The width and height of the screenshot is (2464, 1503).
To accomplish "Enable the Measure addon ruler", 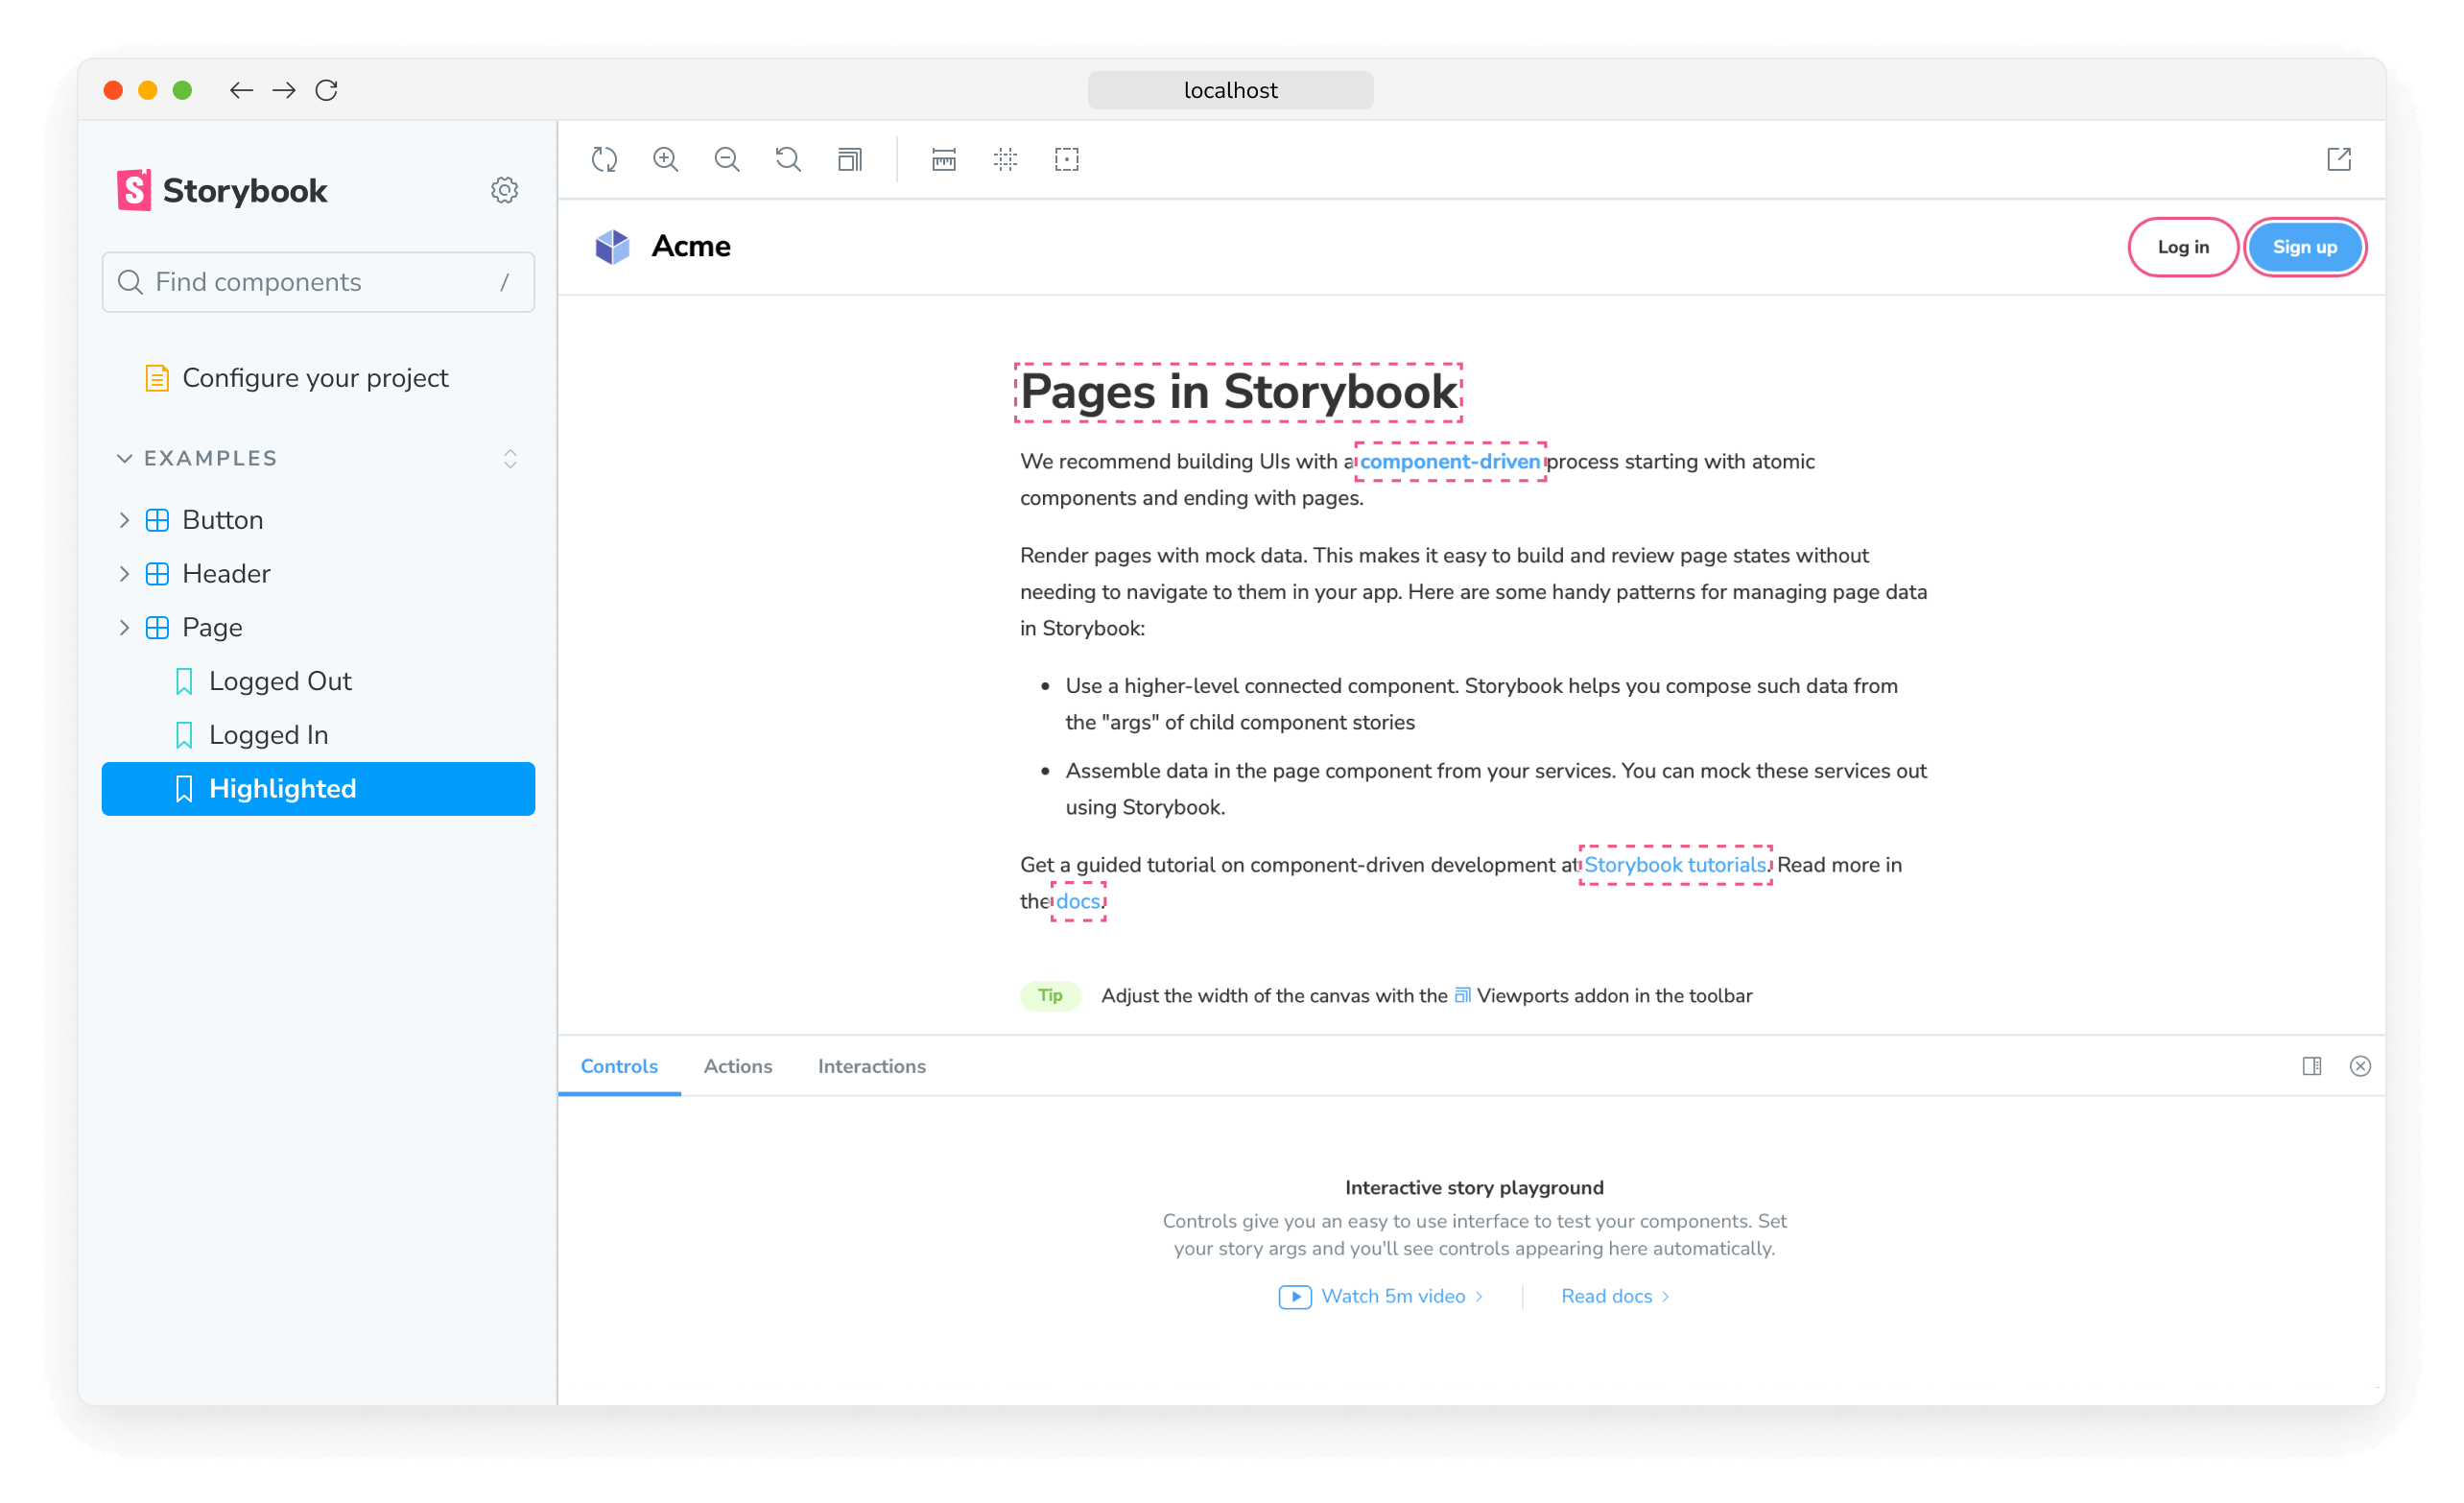I will (x=942, y=160).
